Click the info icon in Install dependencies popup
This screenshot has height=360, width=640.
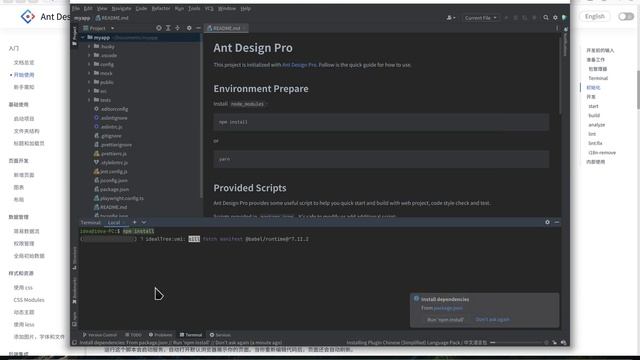pyautogui.click(x=416, y=299)
